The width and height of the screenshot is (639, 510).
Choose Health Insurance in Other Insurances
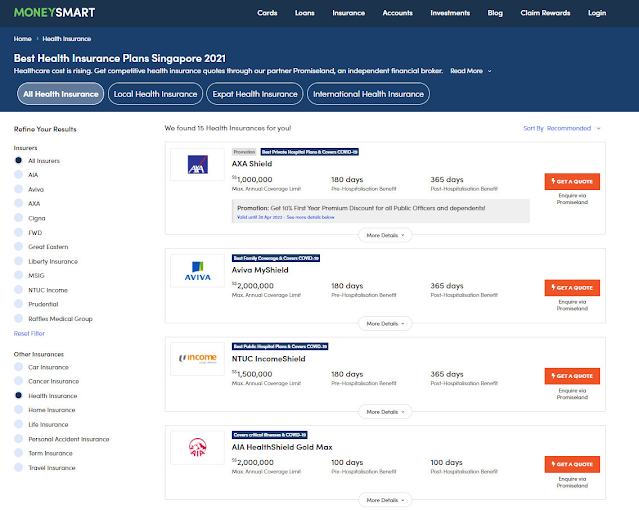[x=18, y=395]
